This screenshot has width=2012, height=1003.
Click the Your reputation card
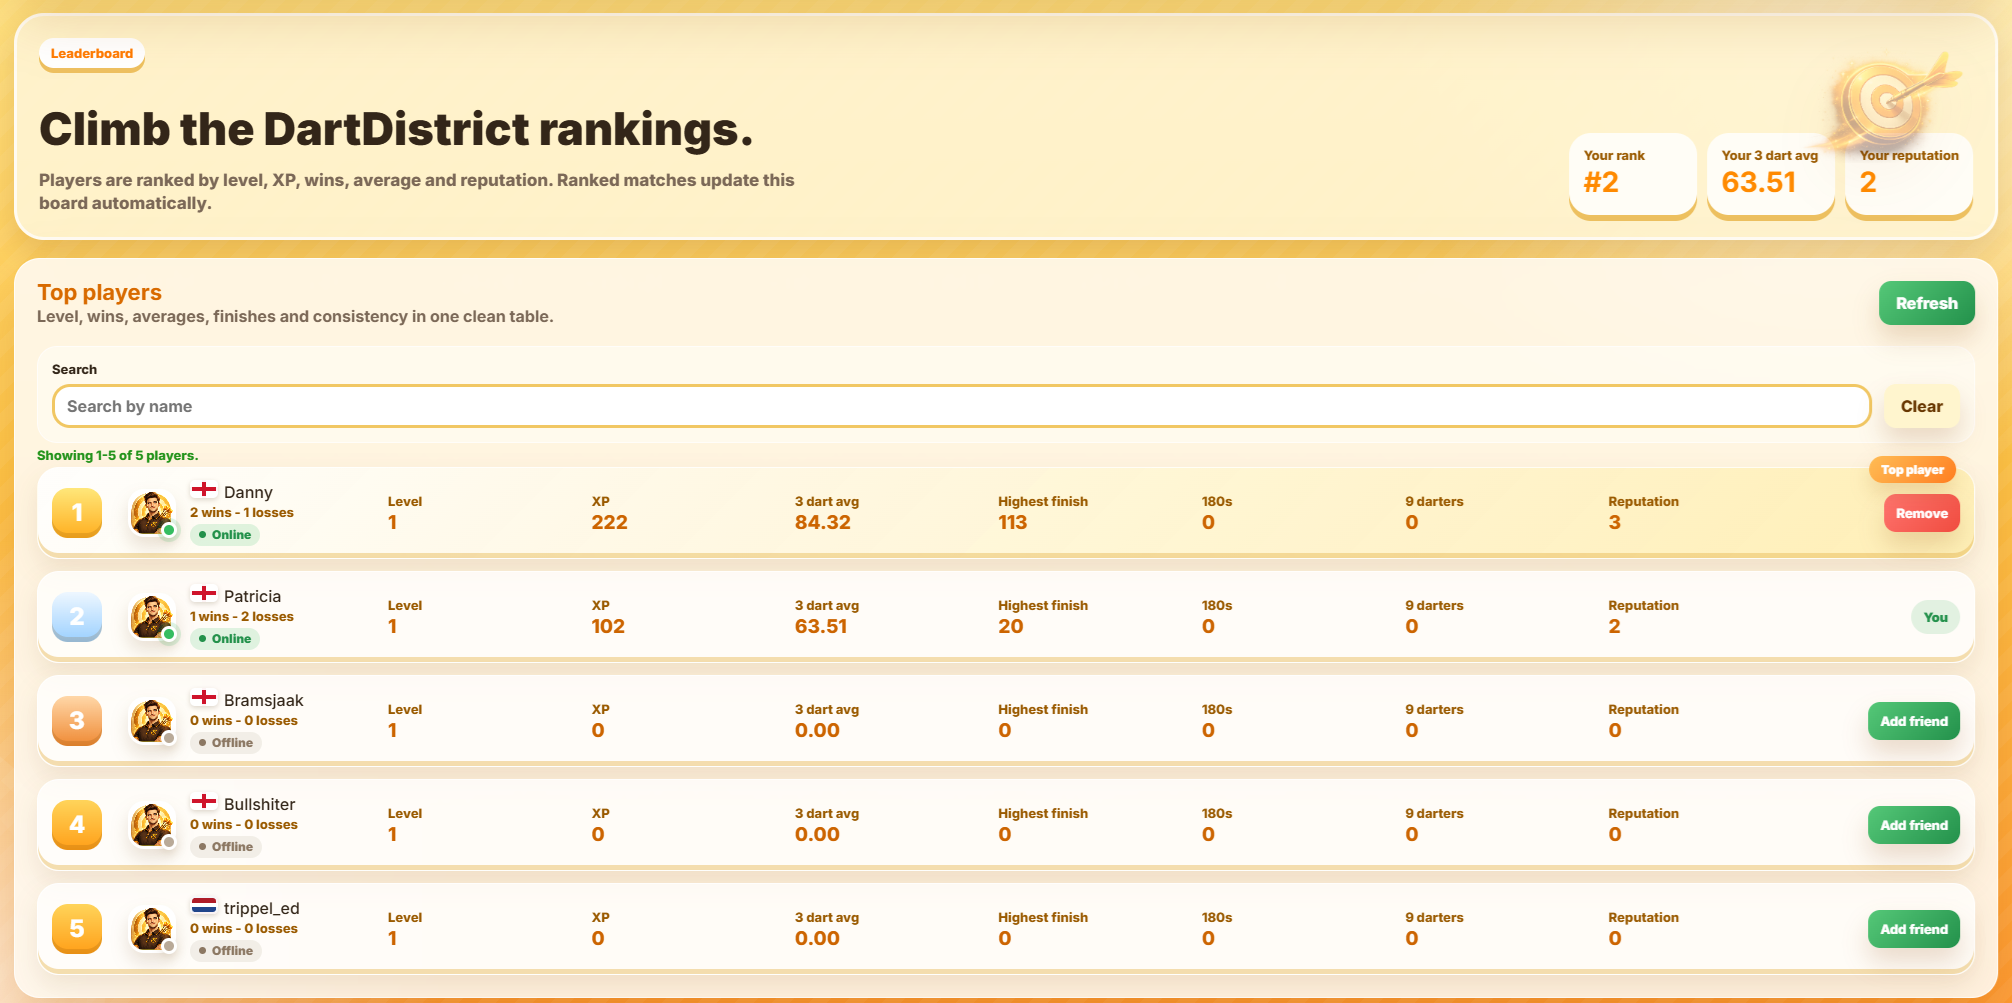tap(1908, 175)
